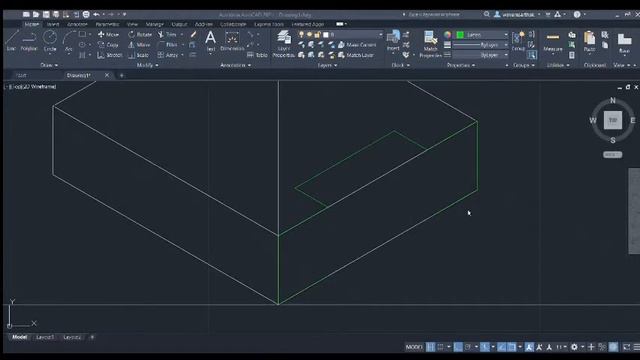Image resolution: width=640 pixels, height=360 pixels.
Task: Click the Paste tool
Action: click(589, 42)
